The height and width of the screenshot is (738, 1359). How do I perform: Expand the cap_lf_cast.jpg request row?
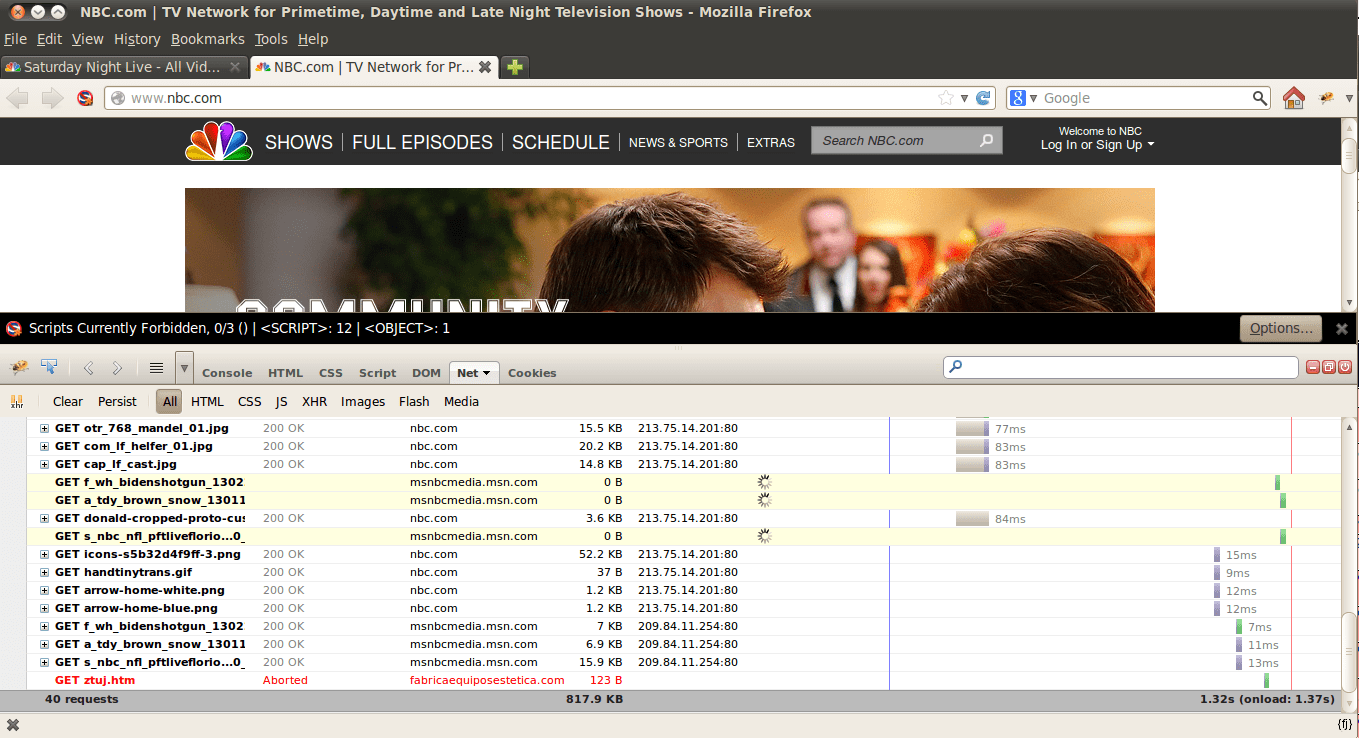click(44, 464)
